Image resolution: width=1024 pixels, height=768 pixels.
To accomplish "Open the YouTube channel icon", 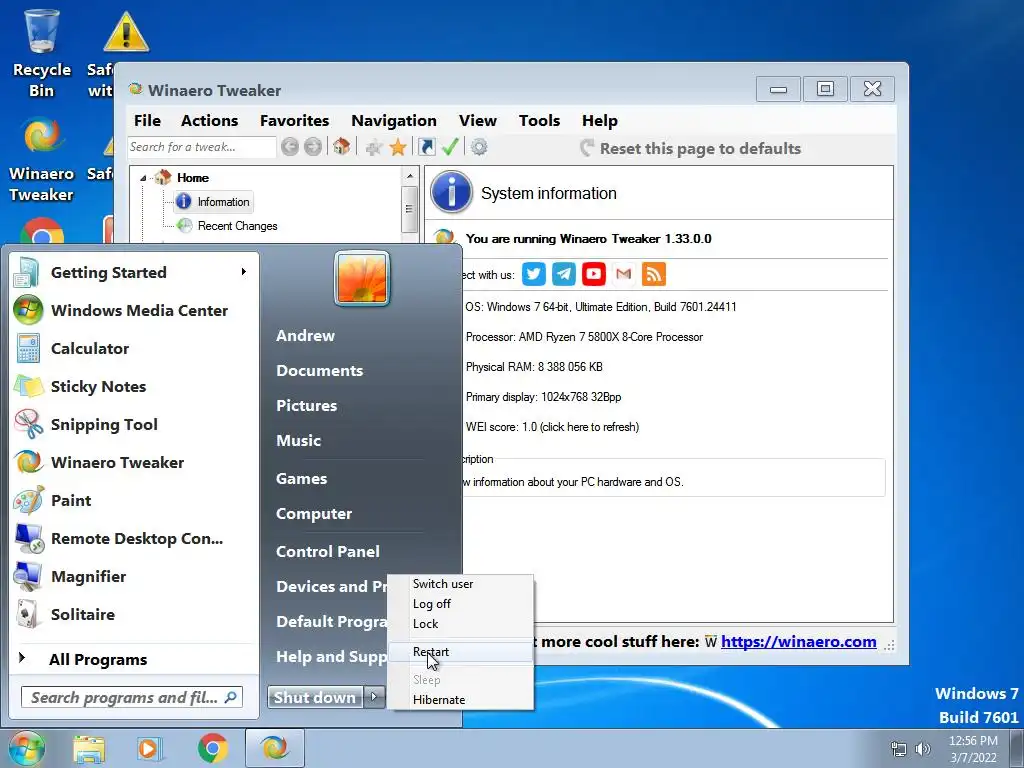I will click(594, 274).
